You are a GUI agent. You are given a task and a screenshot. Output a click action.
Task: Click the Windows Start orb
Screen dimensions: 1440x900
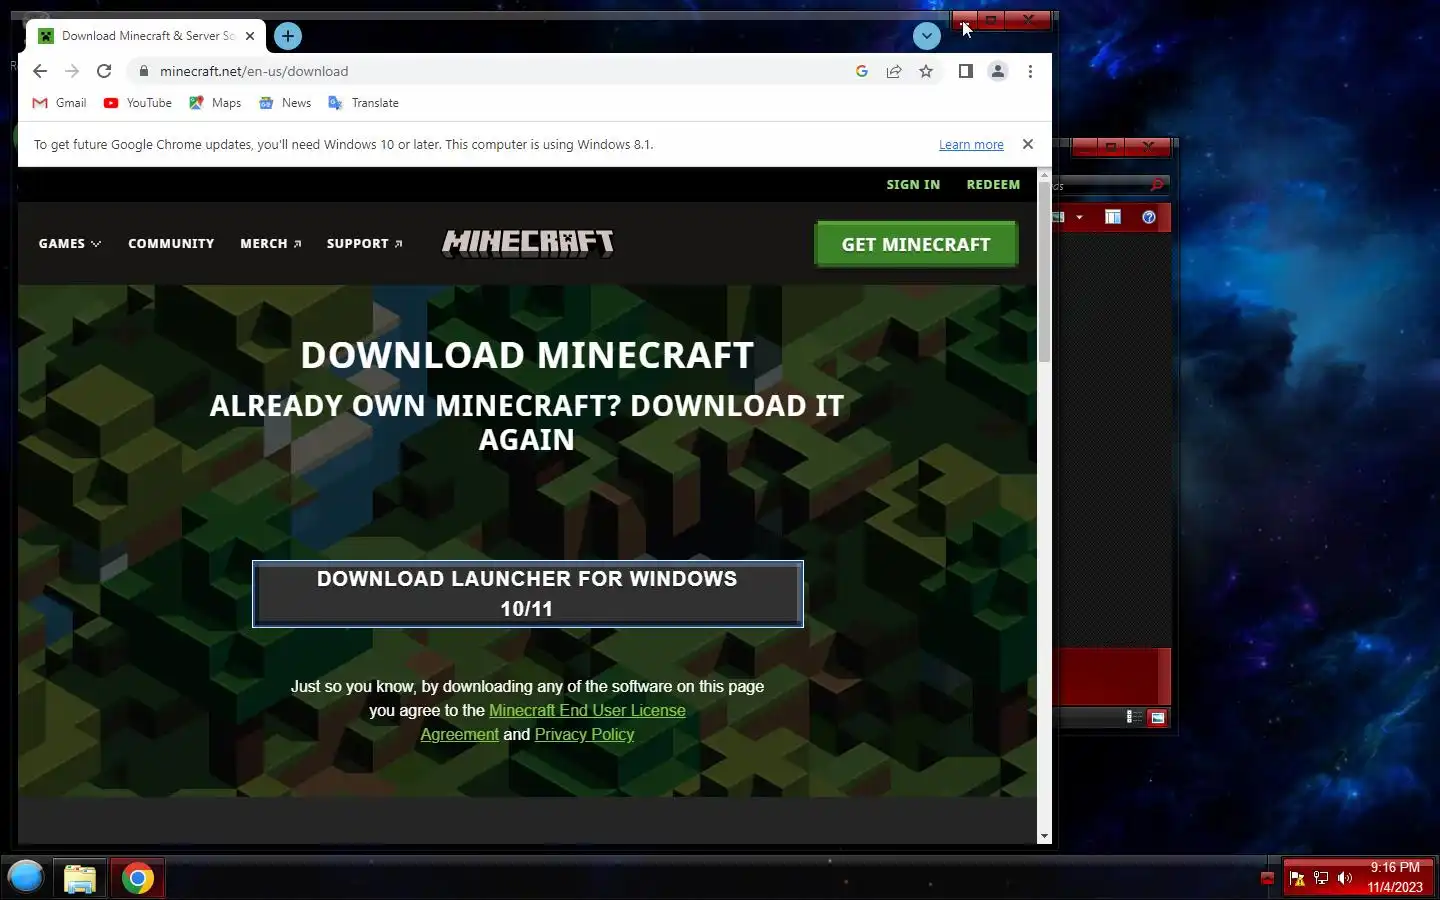26,878
